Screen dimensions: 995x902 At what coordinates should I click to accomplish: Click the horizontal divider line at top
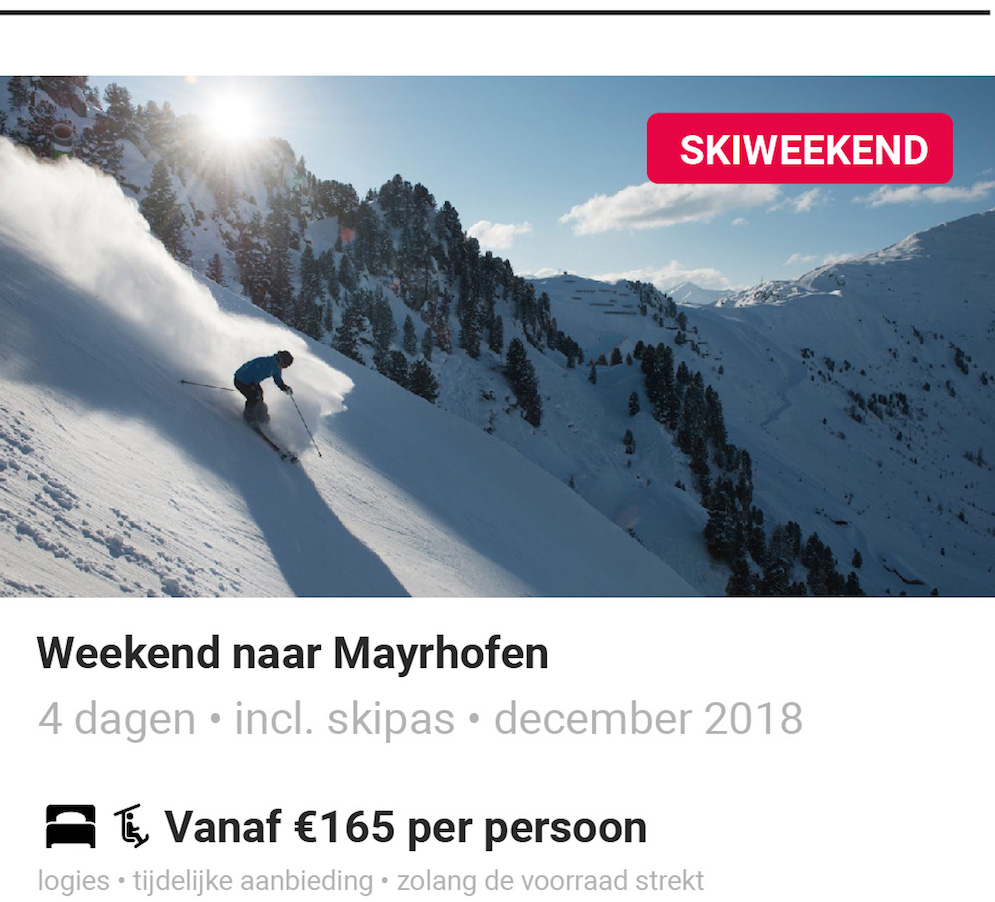coord(495,12)
